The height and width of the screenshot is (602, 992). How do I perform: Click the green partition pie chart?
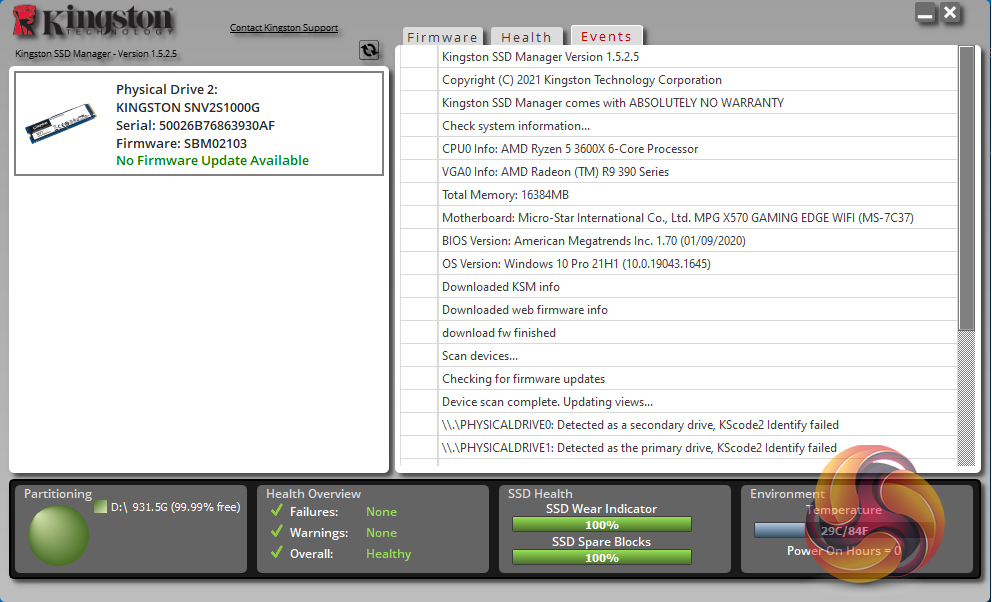click(58, 535)
